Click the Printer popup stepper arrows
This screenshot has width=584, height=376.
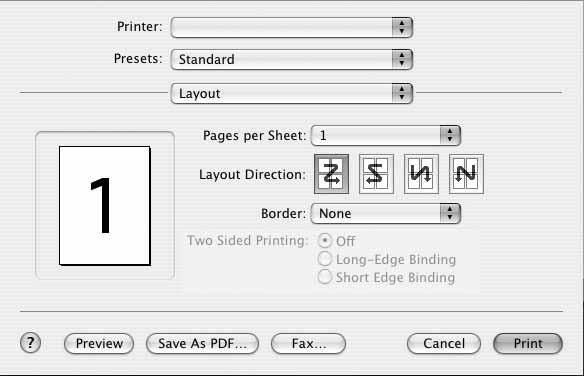tap(402, 27)
